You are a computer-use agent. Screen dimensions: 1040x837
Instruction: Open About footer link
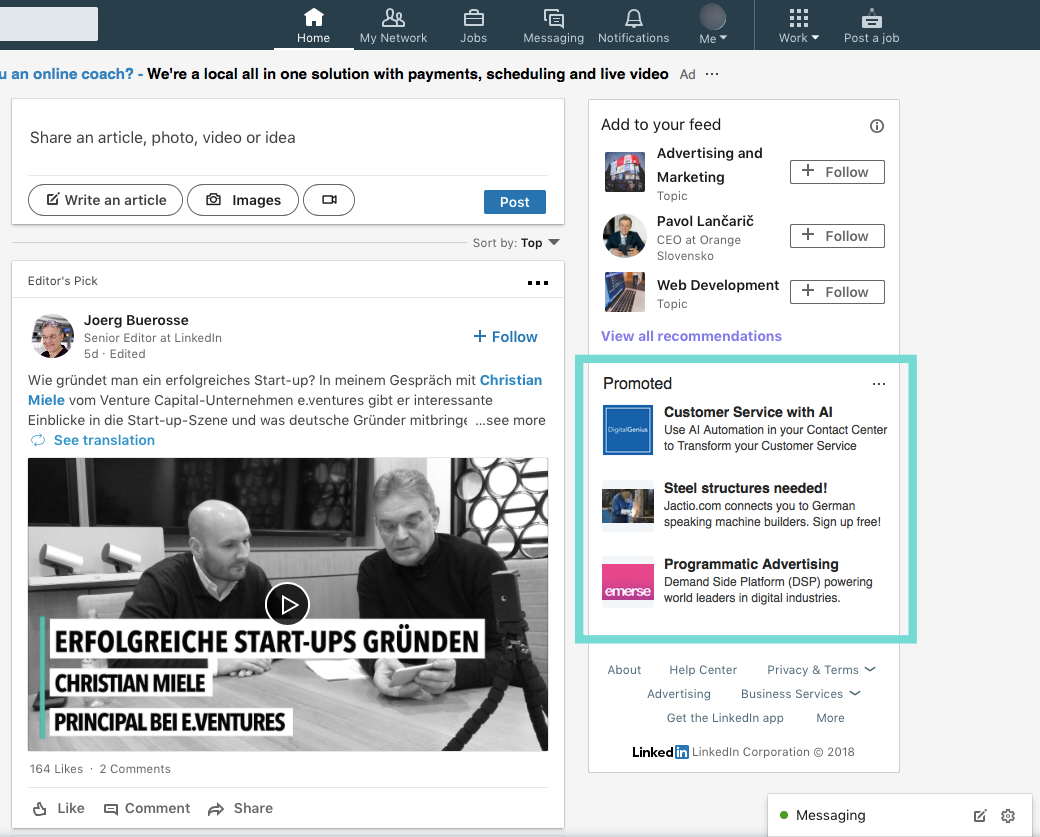[x=624, y=670]
